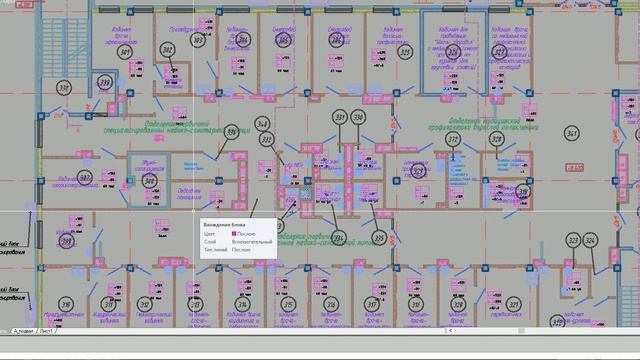The width and height of the screenshot is (640, 360).
Task: Select room marker circle 312
Action: pos(145,304)
